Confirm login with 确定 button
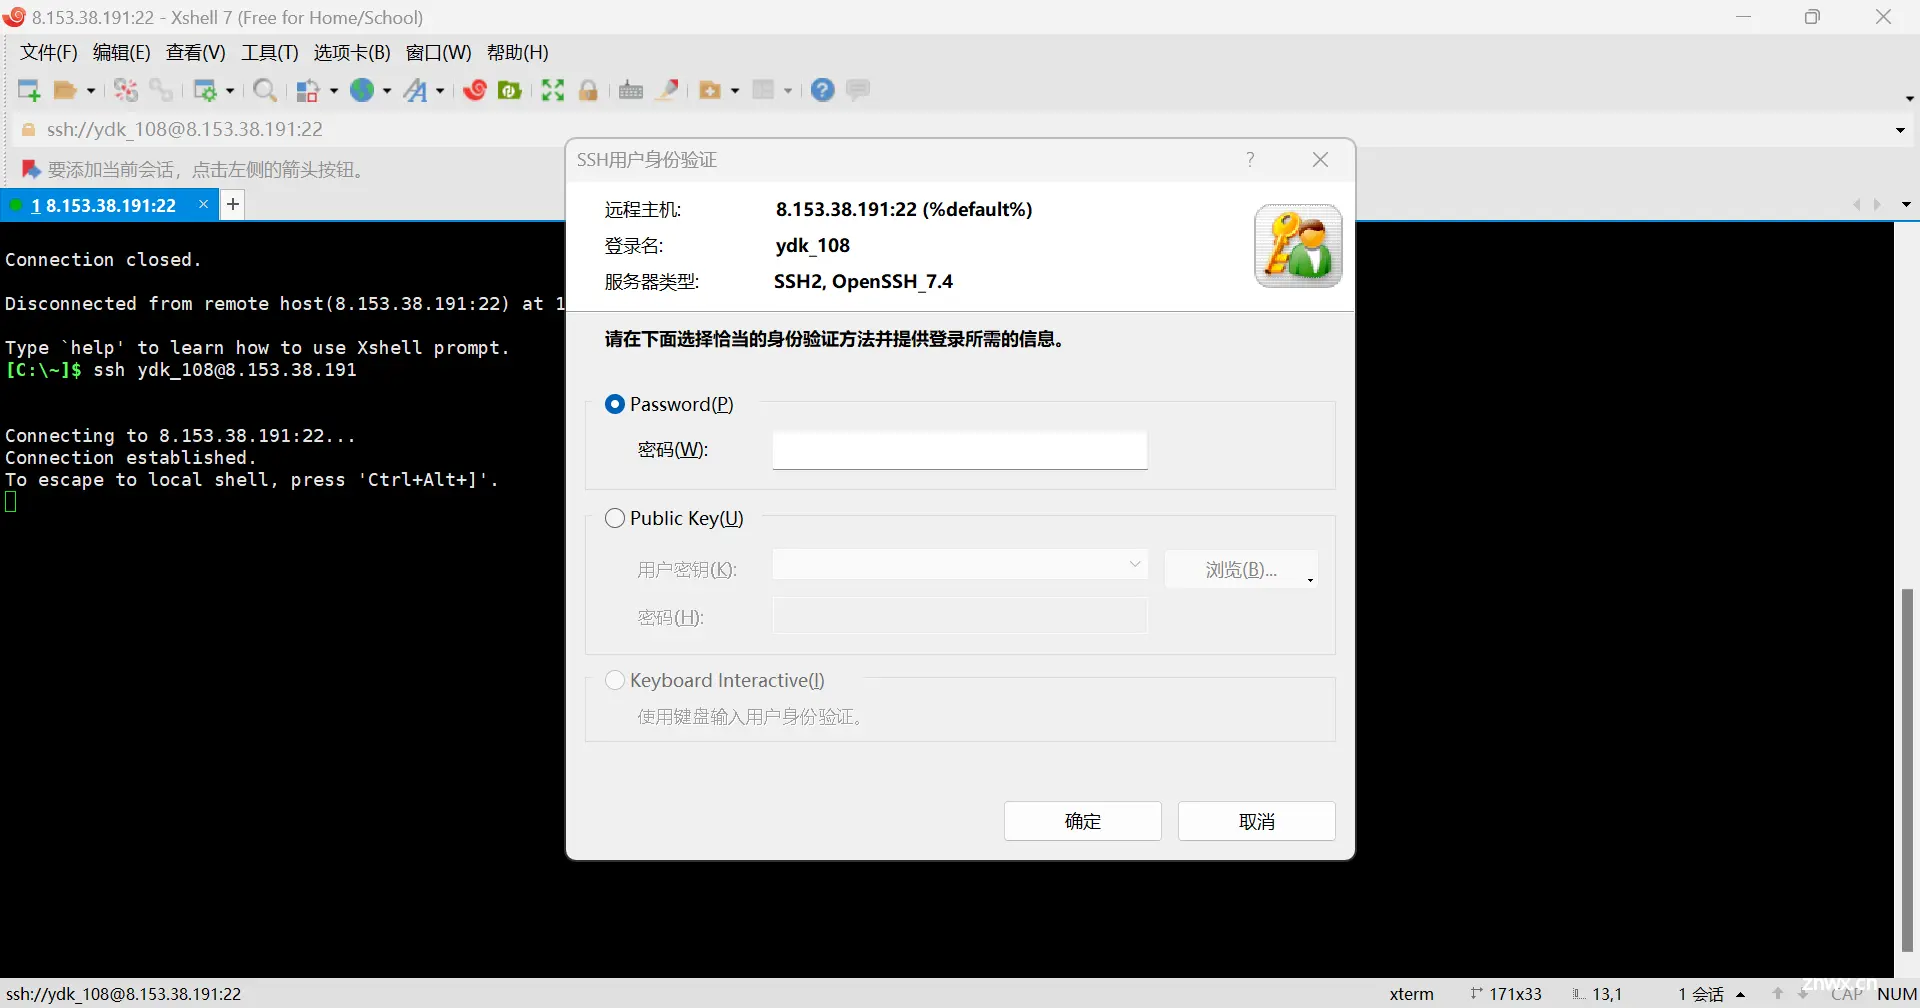 (1083, 821)
